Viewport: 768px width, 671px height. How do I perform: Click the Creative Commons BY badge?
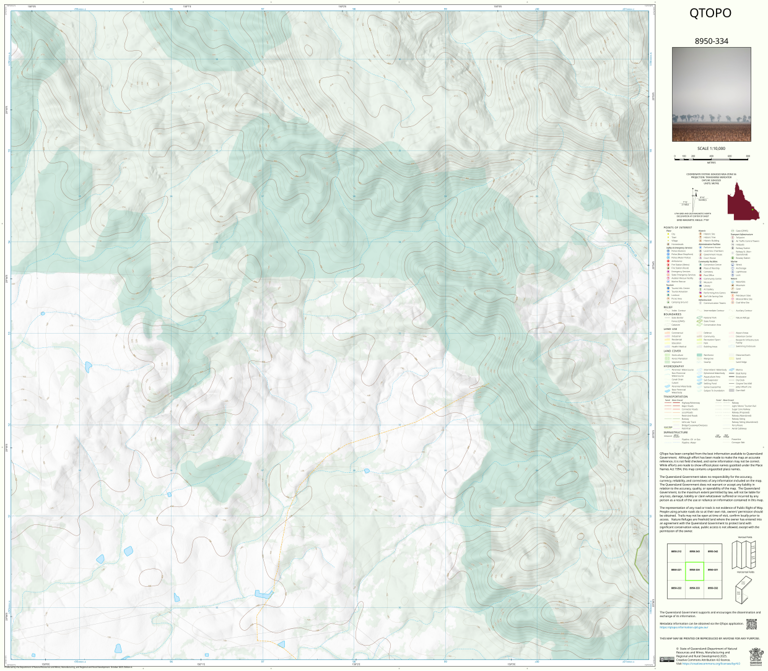tap(667, 659)
